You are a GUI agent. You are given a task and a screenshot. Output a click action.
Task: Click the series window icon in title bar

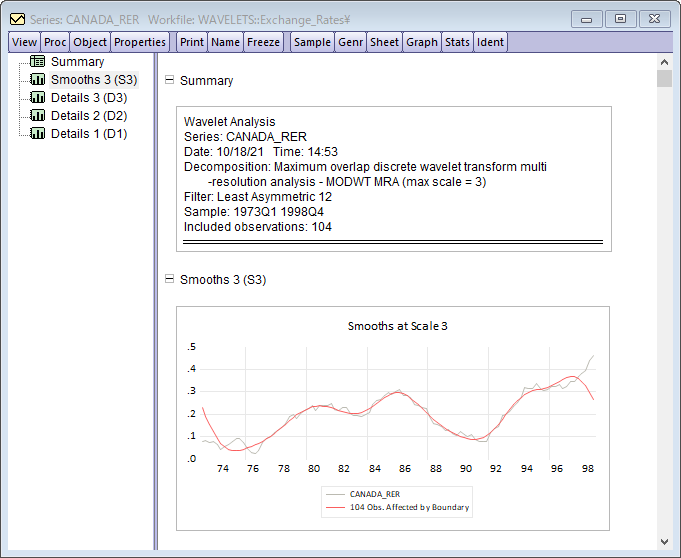(x=17, y=19)
